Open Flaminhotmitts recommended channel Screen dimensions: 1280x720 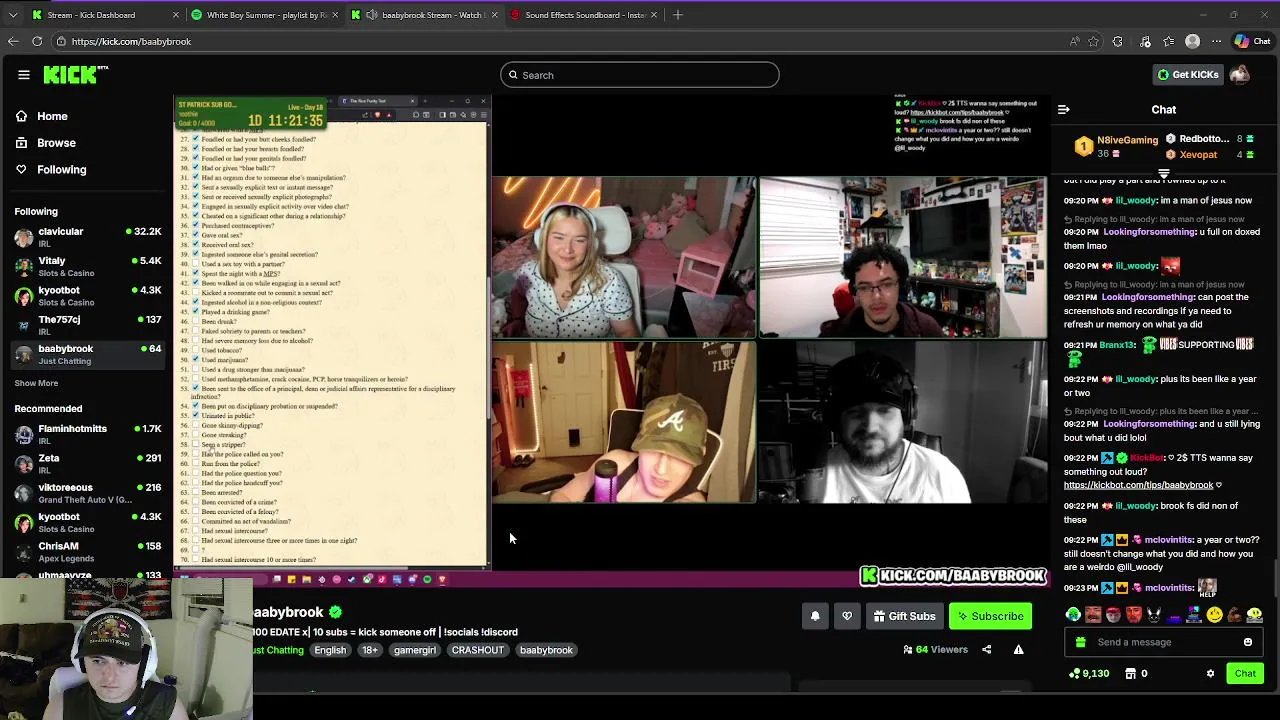coord(88,434)
